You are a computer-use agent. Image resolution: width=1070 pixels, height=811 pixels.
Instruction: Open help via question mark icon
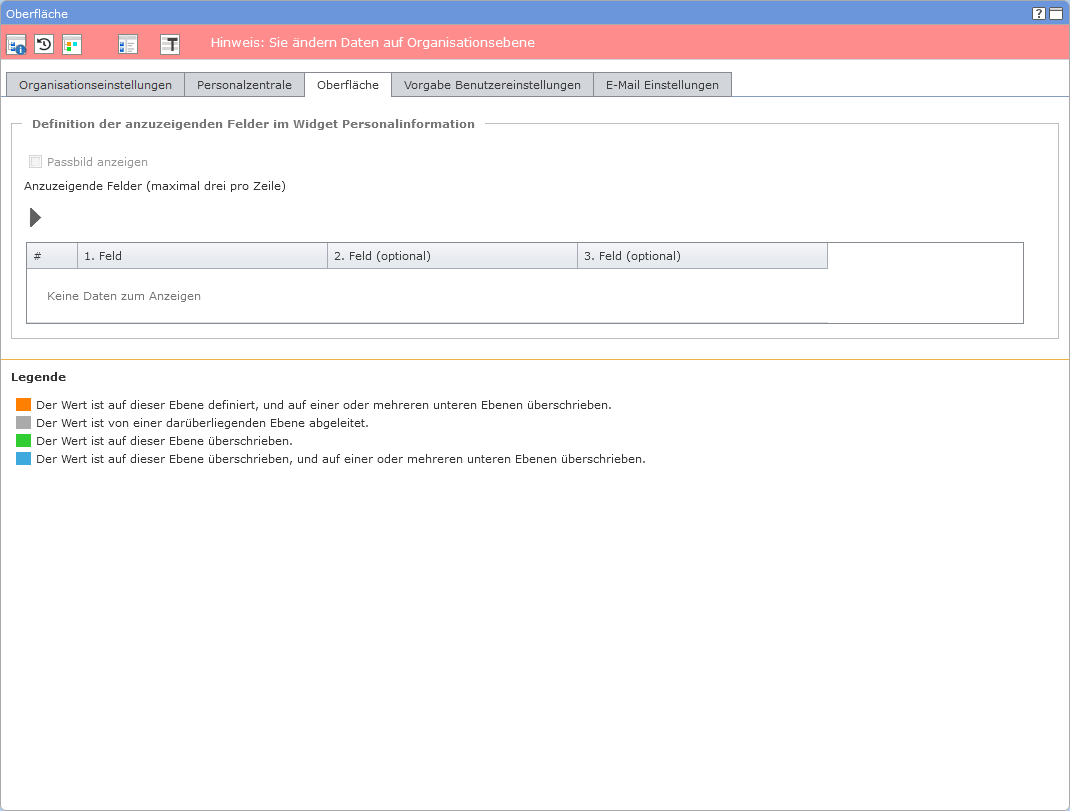(1039, 14)
